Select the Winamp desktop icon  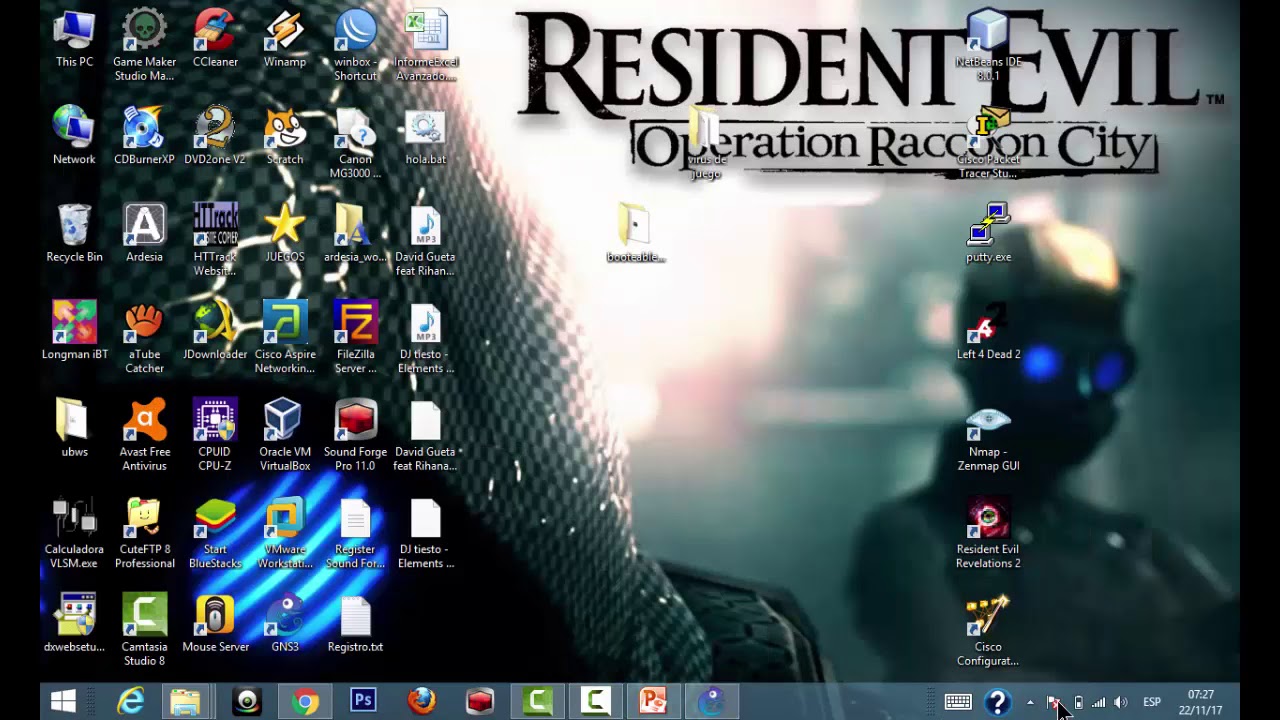285,40
